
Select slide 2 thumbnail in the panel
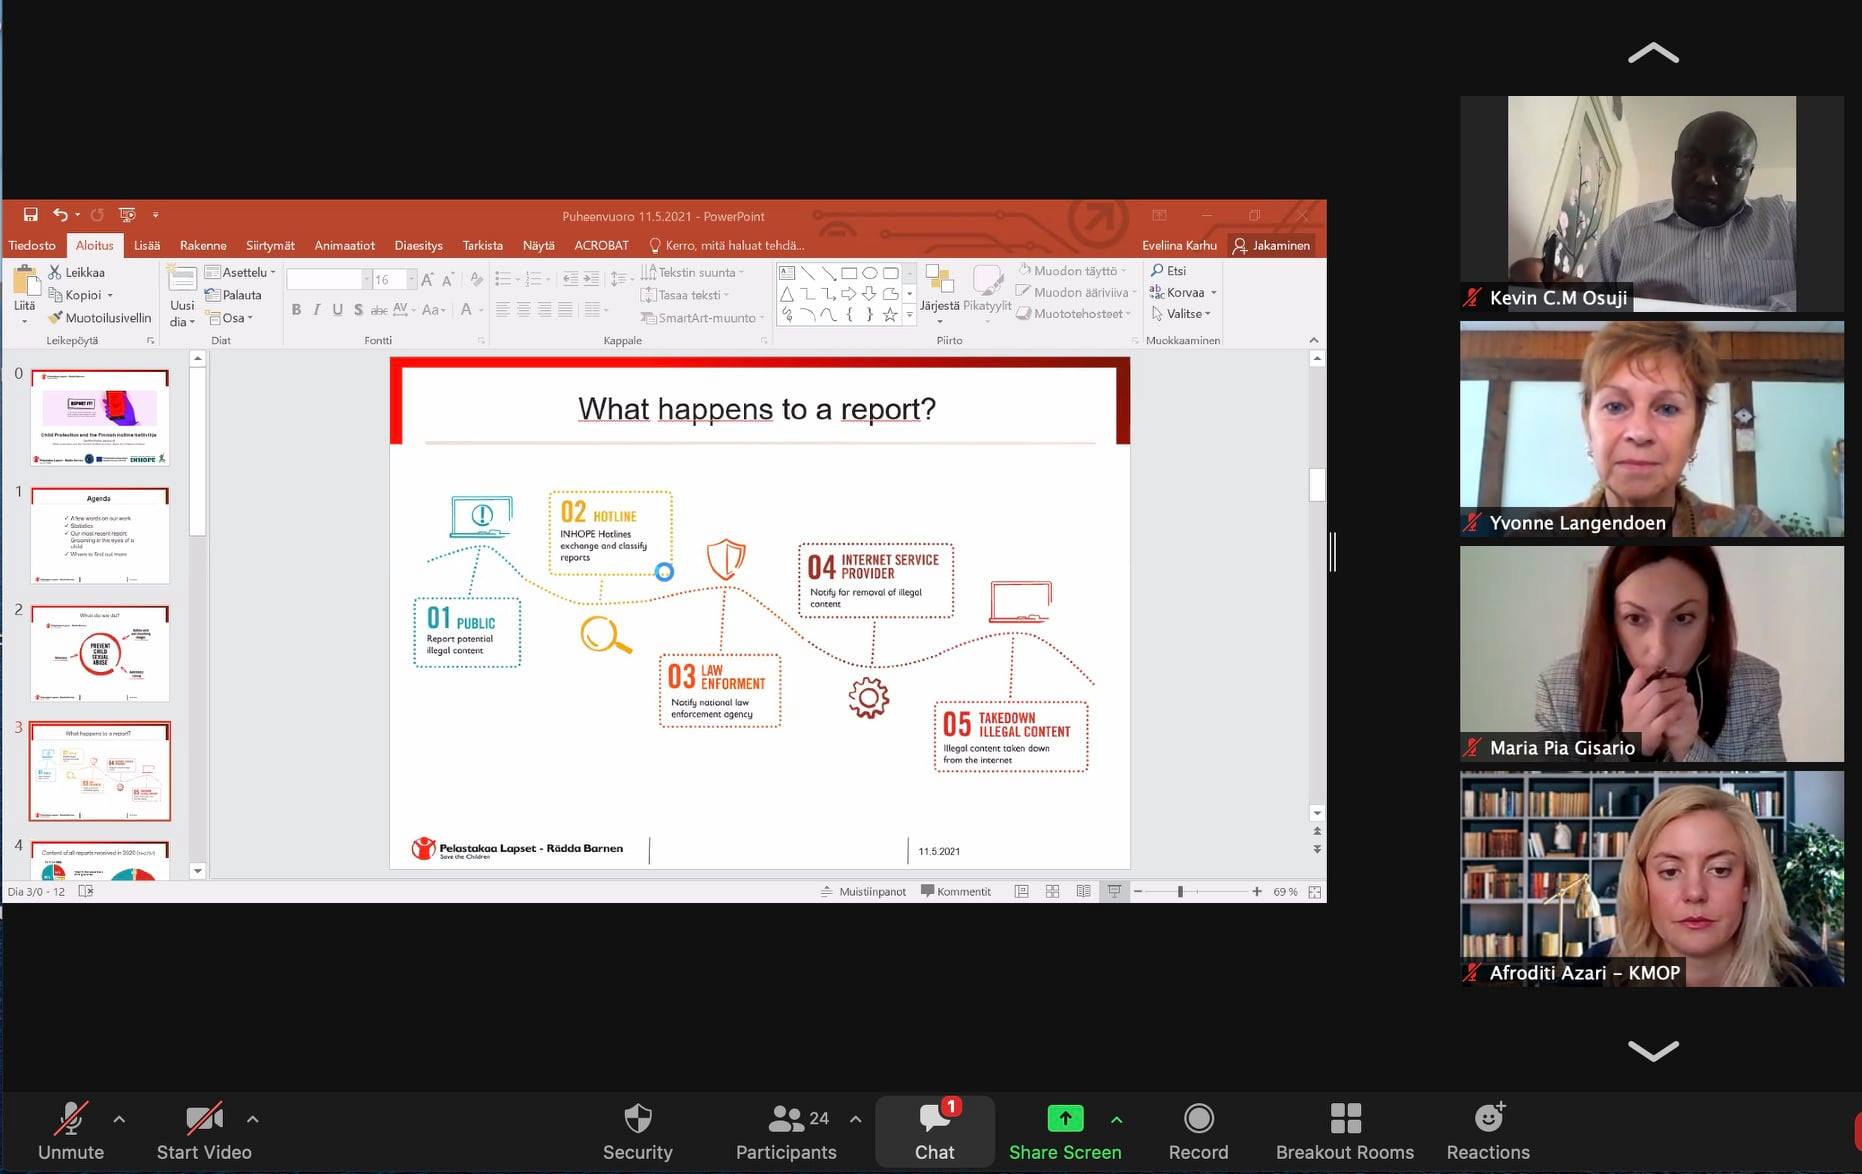[x=100, y=653]
